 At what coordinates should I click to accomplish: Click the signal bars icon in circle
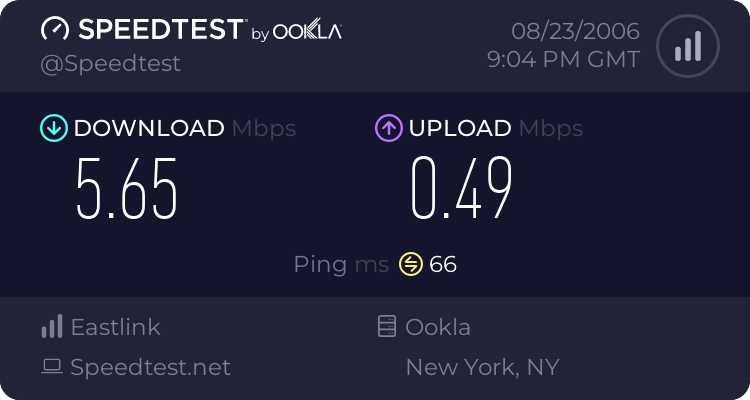pos(686,46)
